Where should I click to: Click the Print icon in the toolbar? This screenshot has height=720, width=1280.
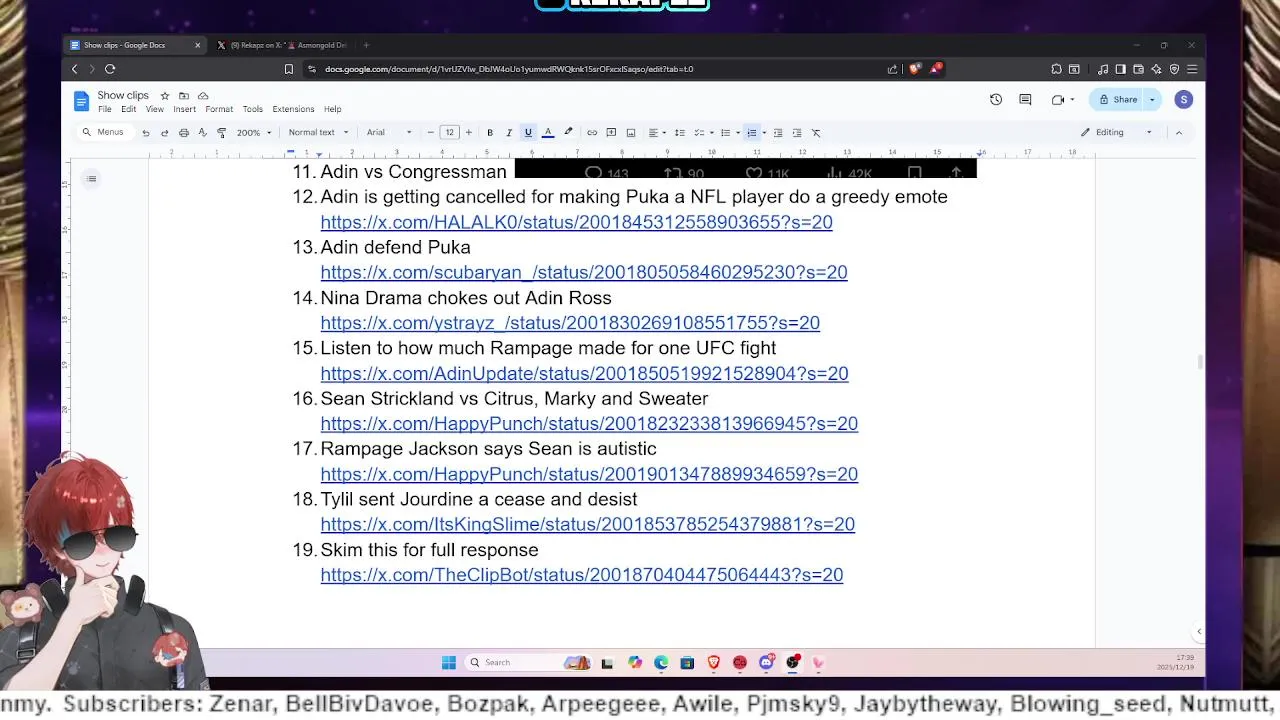184,133
